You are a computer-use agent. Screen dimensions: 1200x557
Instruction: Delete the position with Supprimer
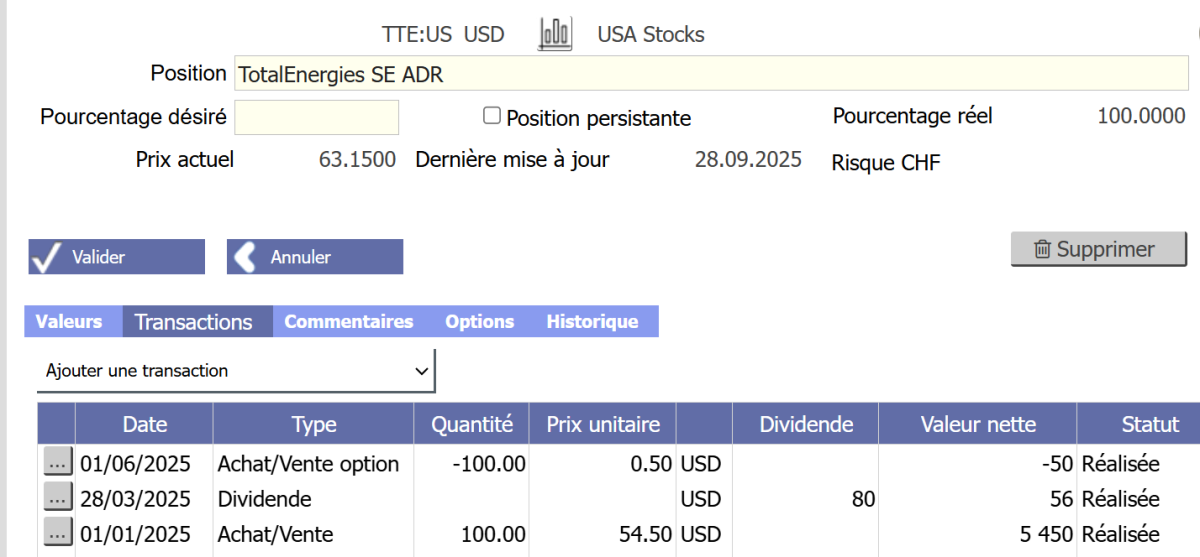tap(1098, 249)
